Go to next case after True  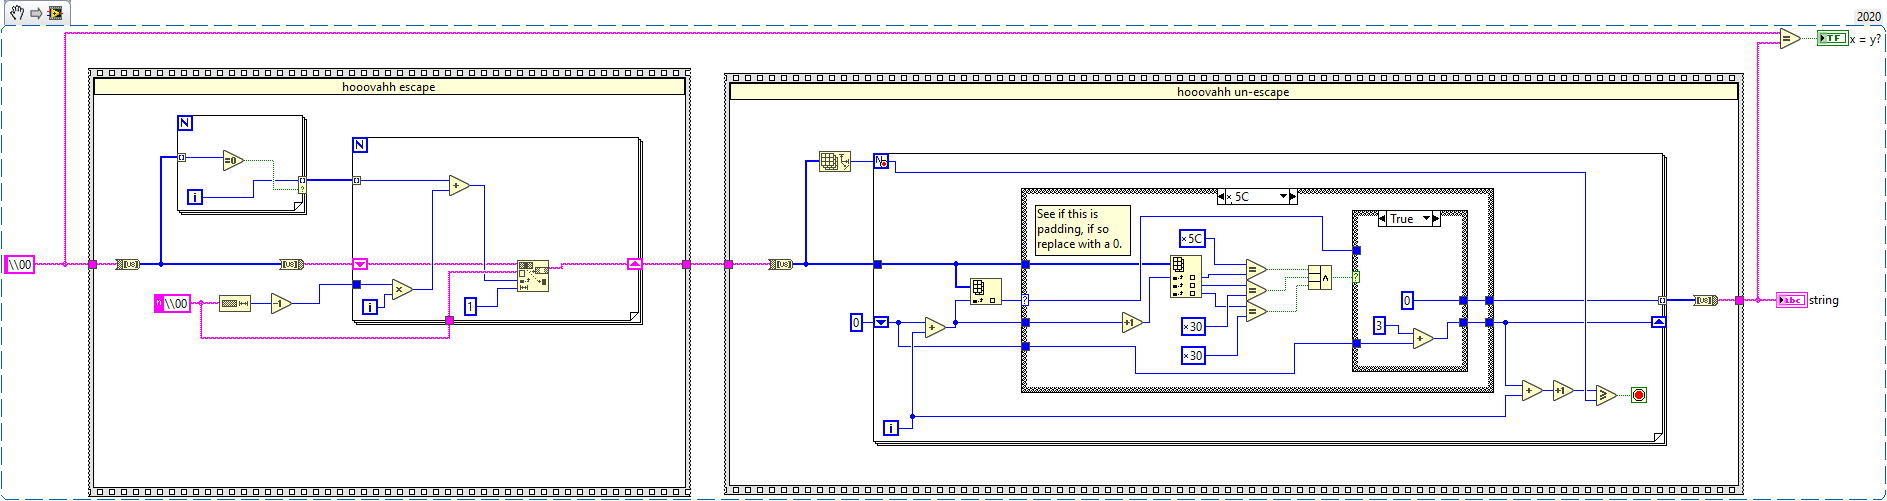(x=1437, y=218)
